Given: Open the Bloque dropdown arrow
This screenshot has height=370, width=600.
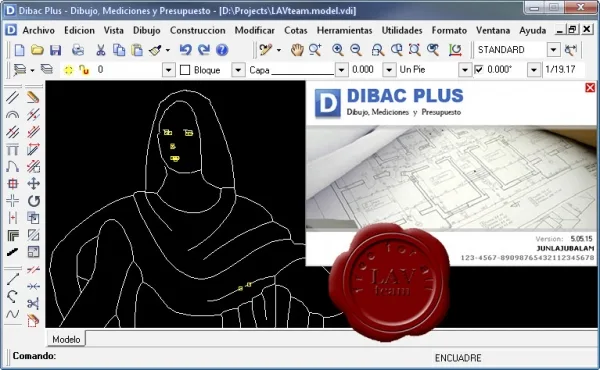Looking at the screenshot, I should pos(238,70).
